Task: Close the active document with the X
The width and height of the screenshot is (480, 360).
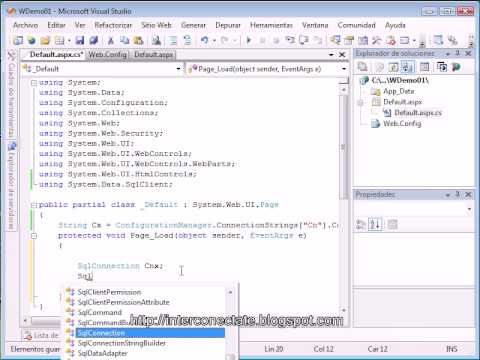Action: click(x=342, y=54)
